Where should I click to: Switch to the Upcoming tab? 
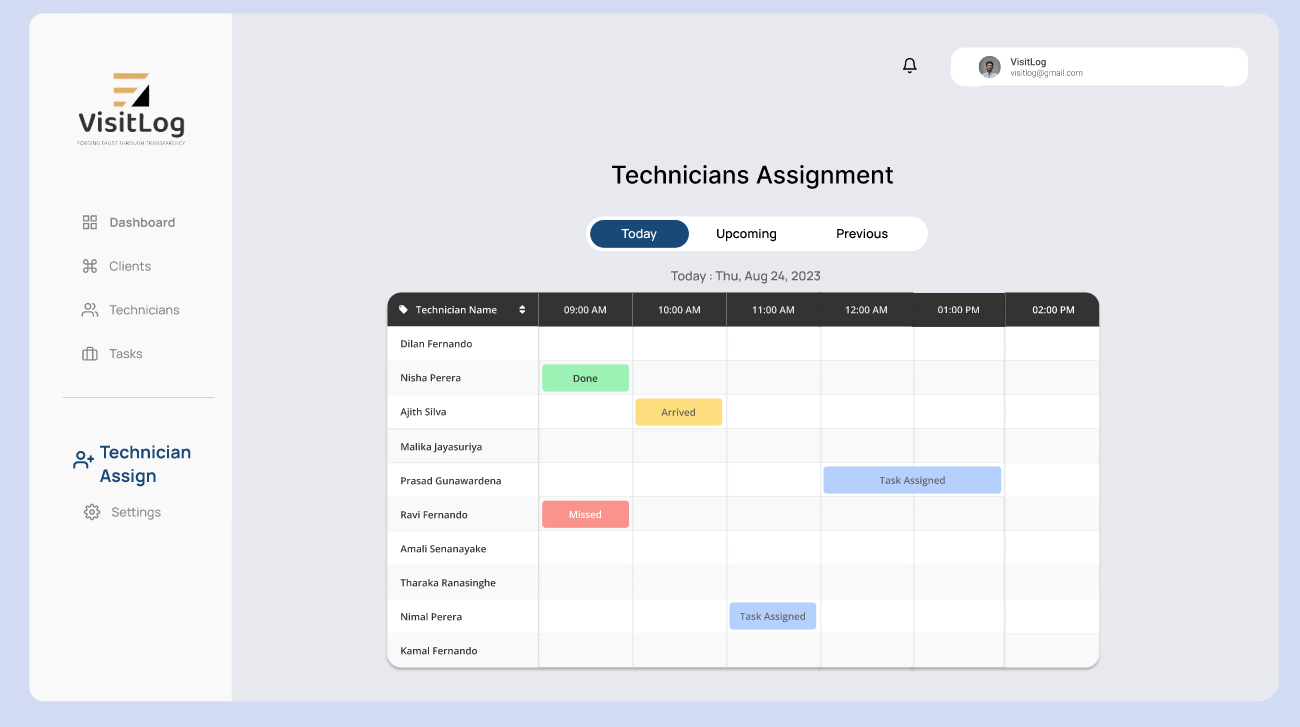[x=746, y=234]
